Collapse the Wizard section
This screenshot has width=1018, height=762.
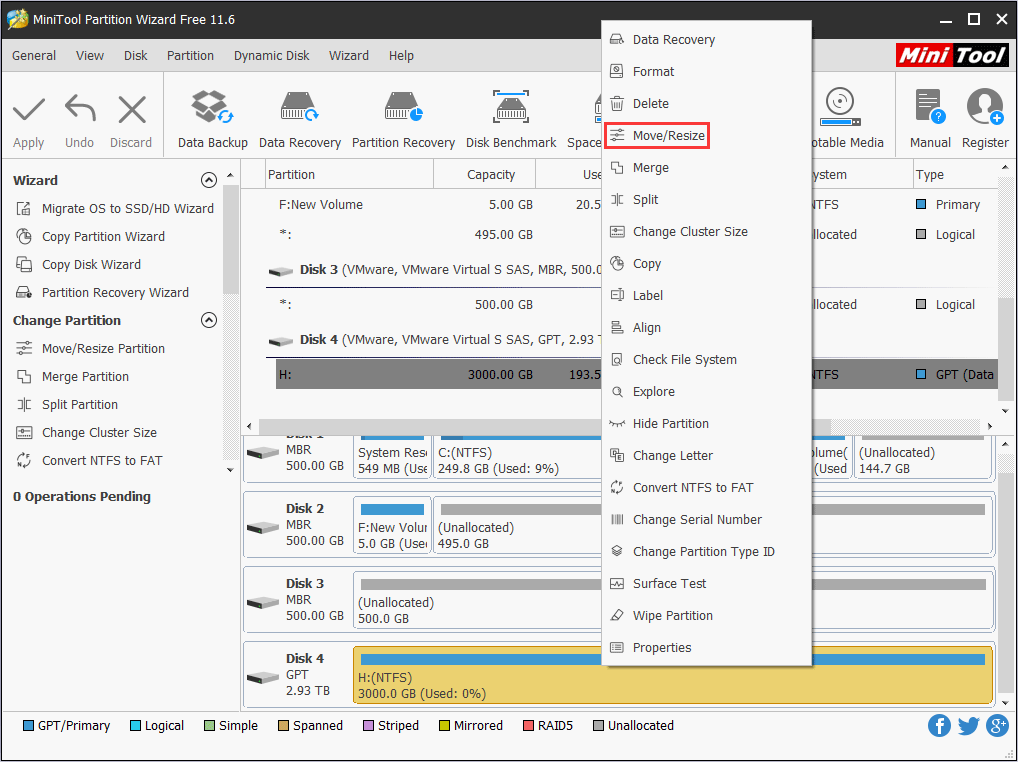208,180
